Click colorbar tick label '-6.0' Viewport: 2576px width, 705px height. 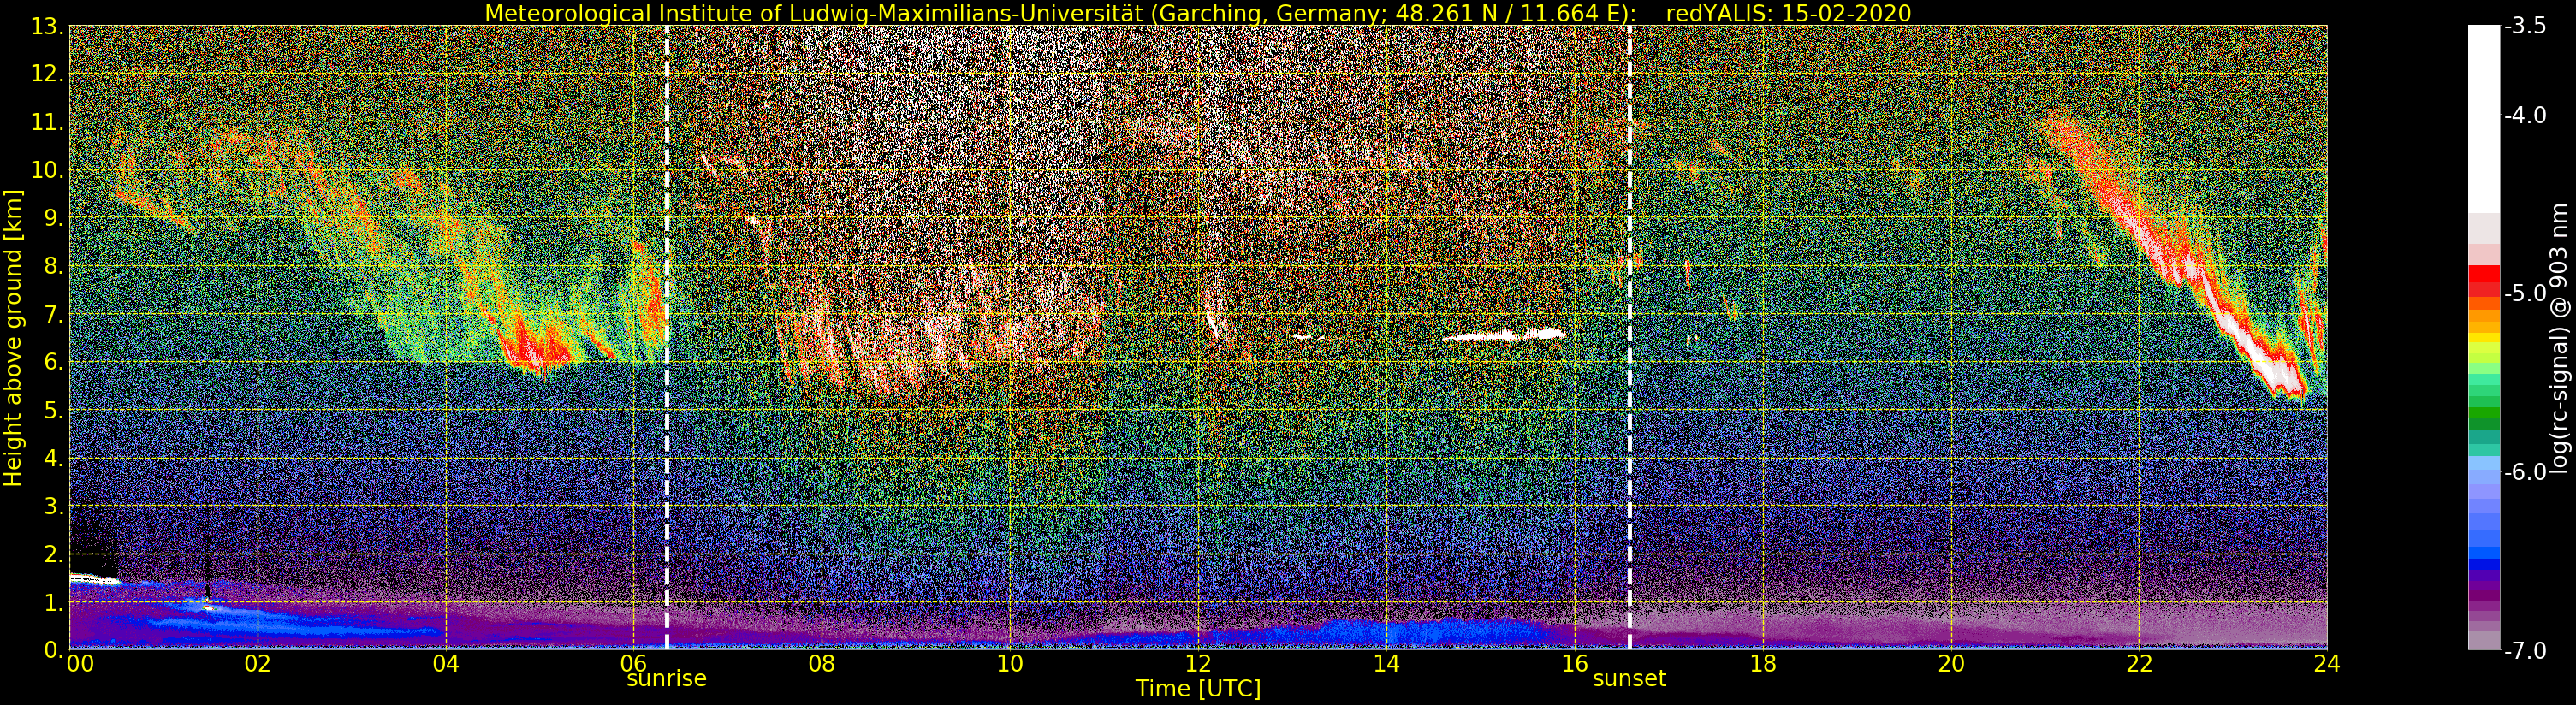tap(2525, 472)
